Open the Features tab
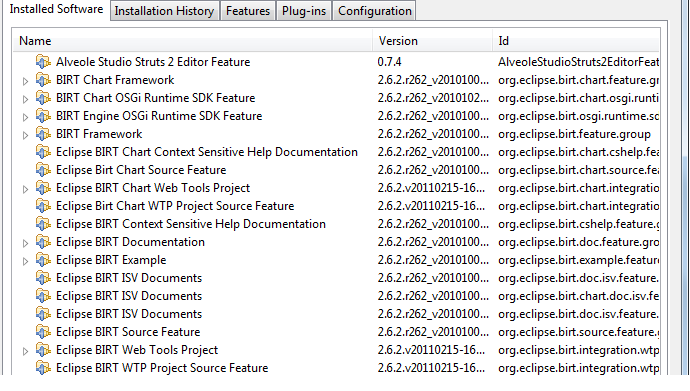This screenshot has height=391, width=690. [248, 11]
